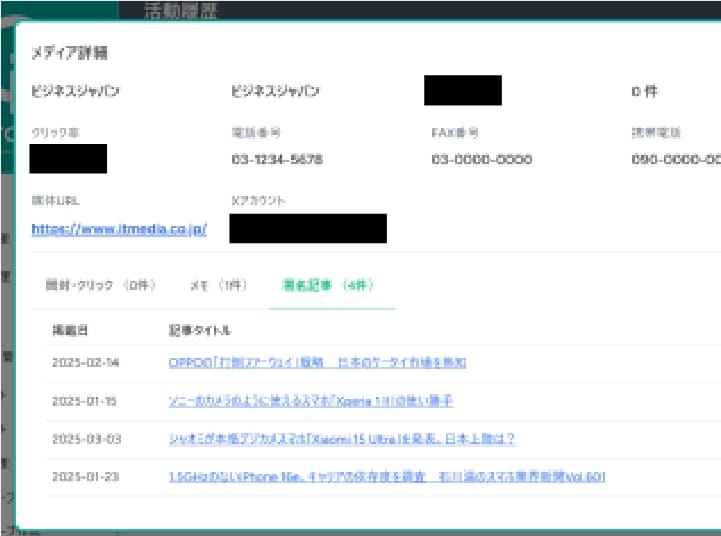The image size is (721, 536).
Task: Click the クリック率 field label
Action: click(55, 133)
